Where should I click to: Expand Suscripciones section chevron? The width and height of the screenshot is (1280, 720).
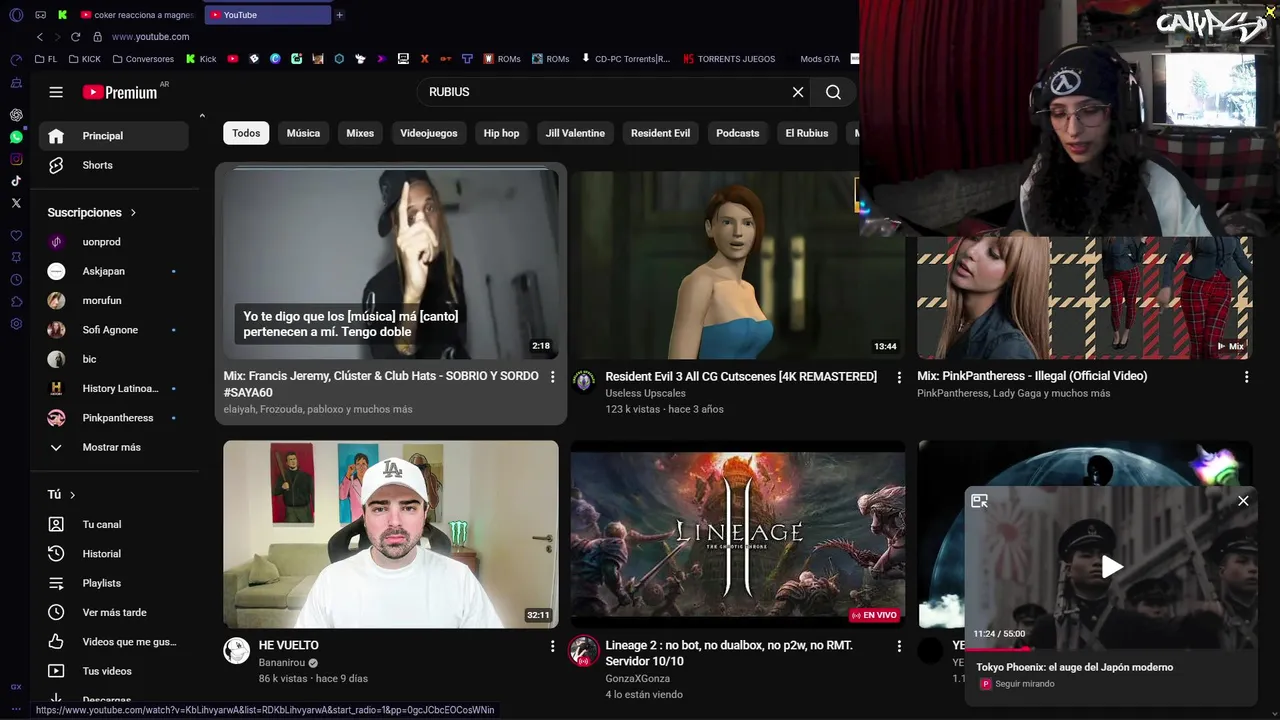pos(133,213)
